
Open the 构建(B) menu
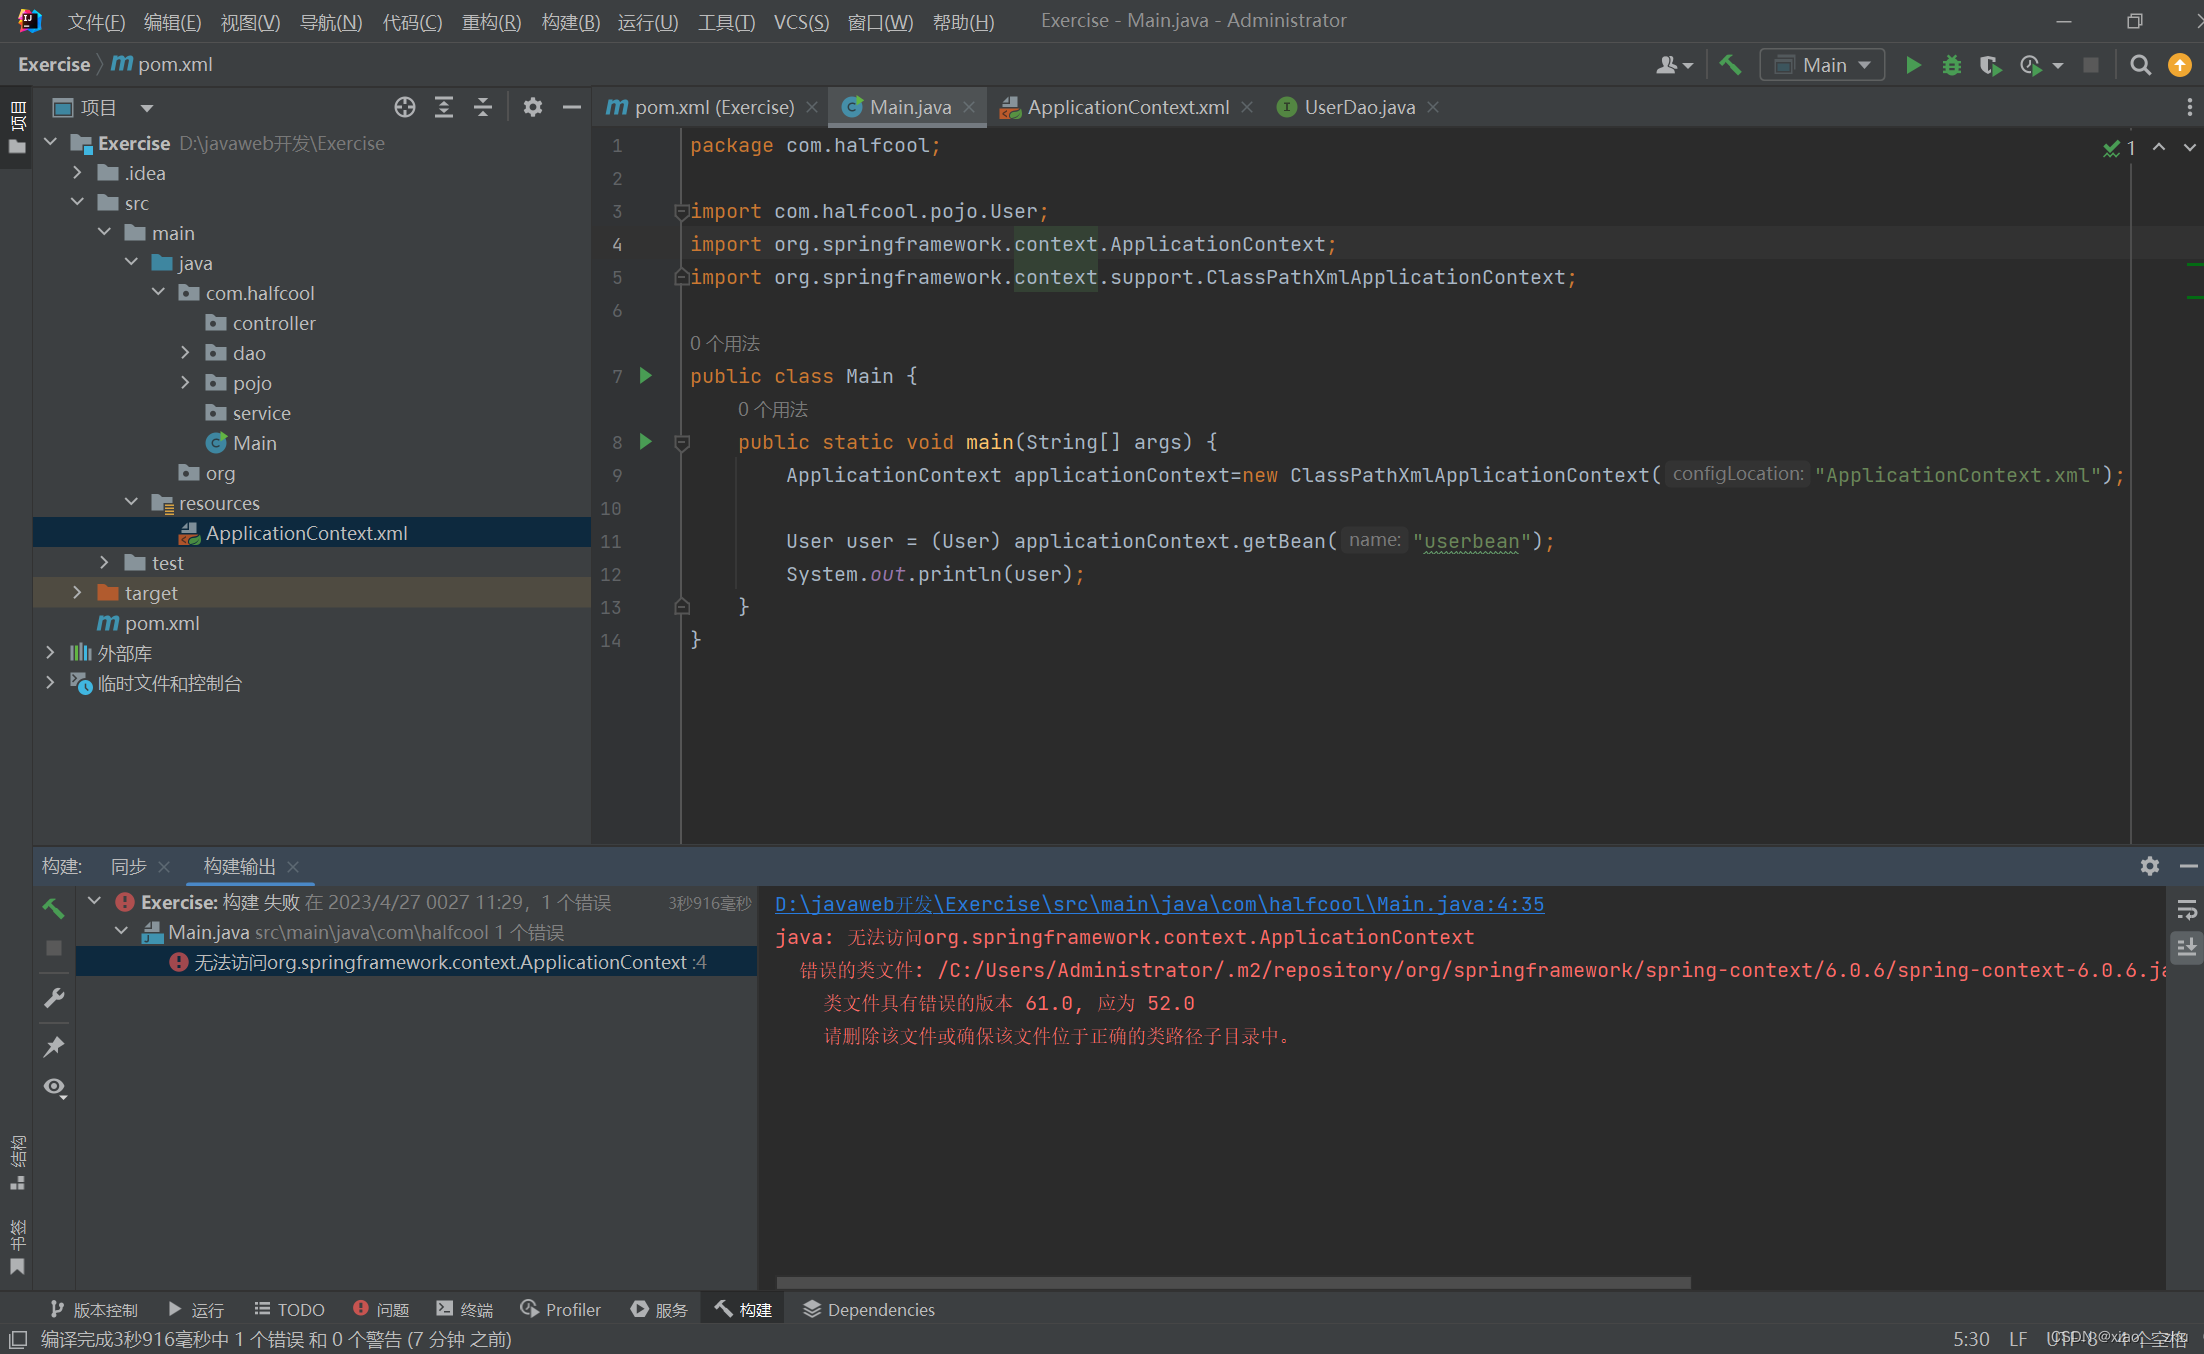pyautogui.click(x=570, y=21)
